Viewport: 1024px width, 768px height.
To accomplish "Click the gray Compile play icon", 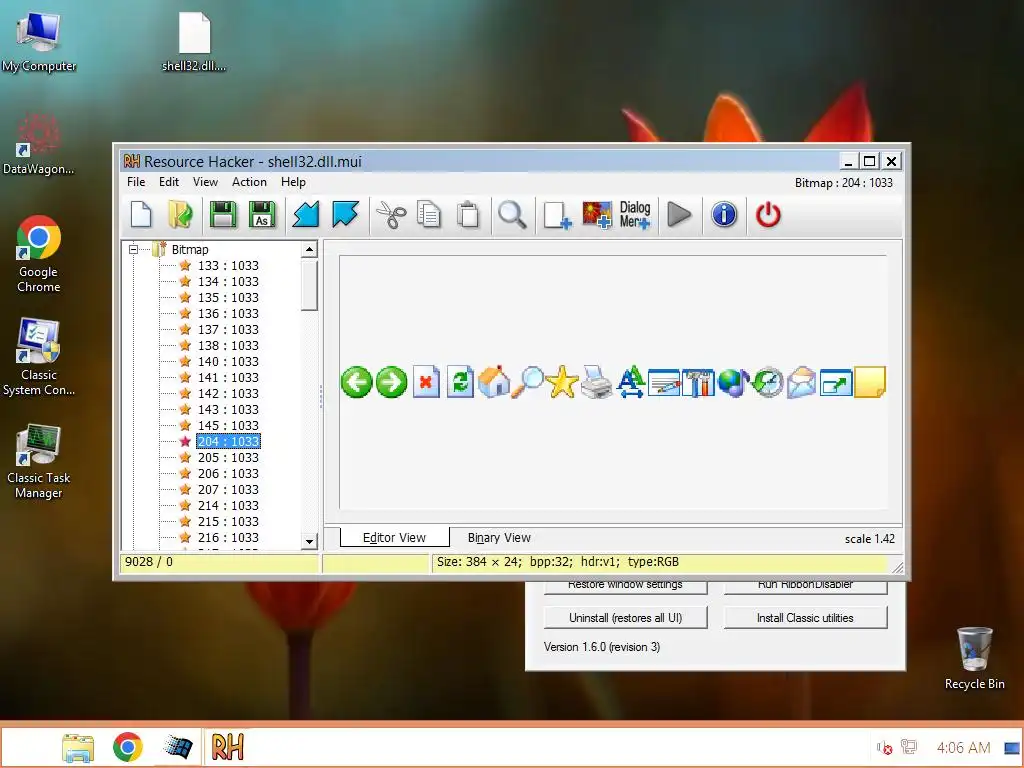I will (679, 215).
